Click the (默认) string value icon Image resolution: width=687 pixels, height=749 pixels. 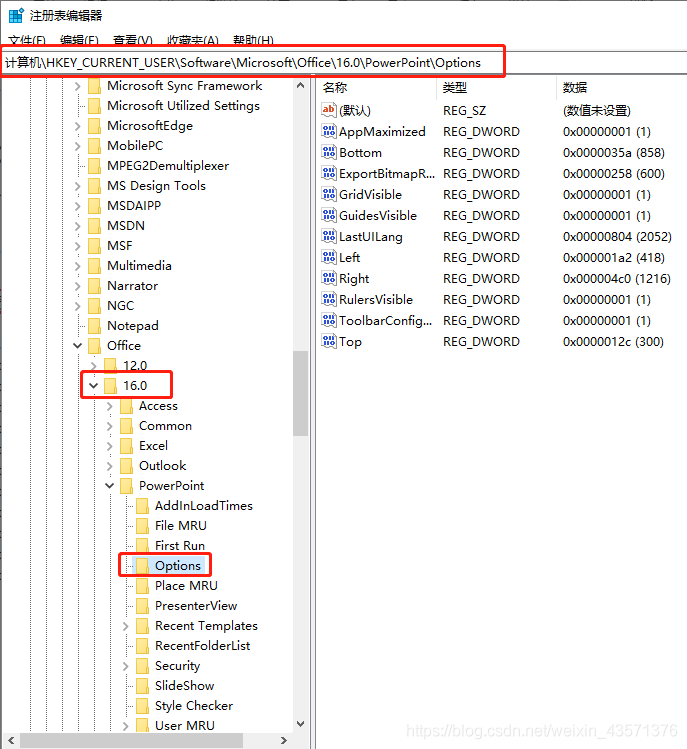point(329,110)
